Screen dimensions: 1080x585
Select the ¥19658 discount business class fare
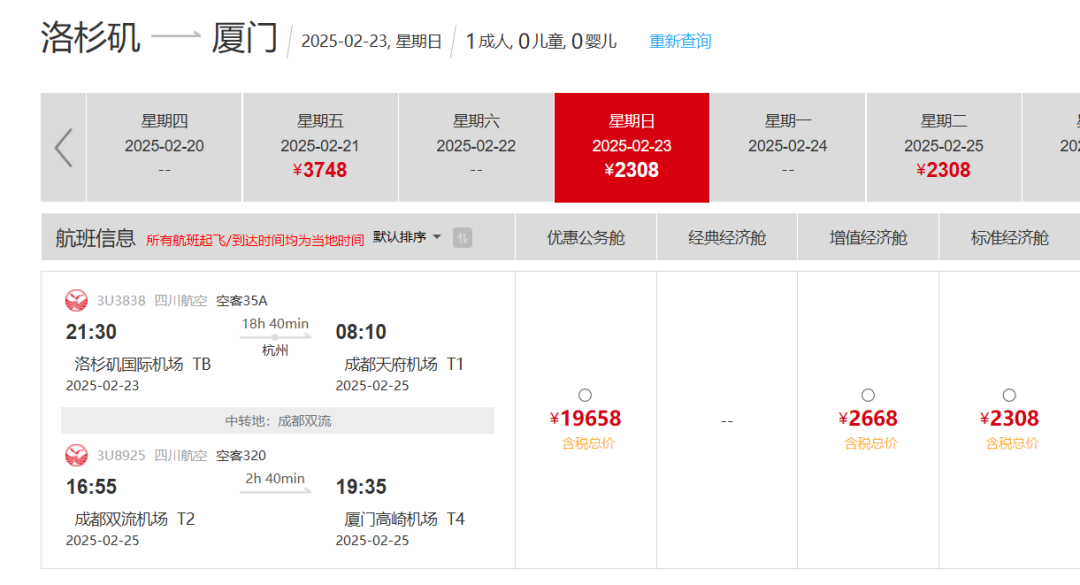pos(585,395)
